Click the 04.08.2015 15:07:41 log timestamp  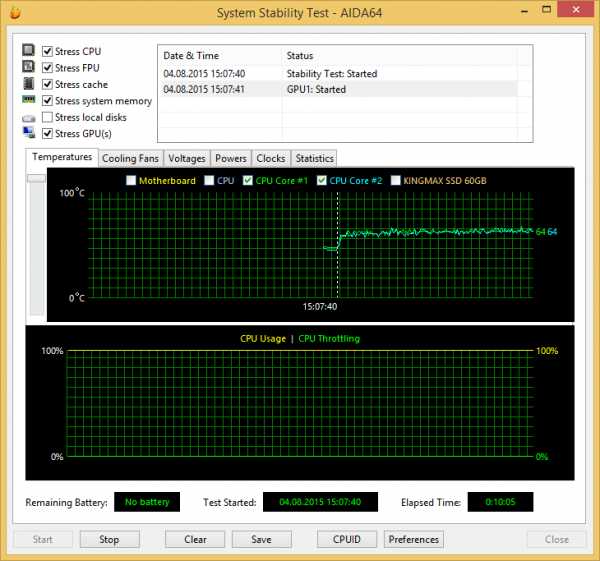(204, 89)
